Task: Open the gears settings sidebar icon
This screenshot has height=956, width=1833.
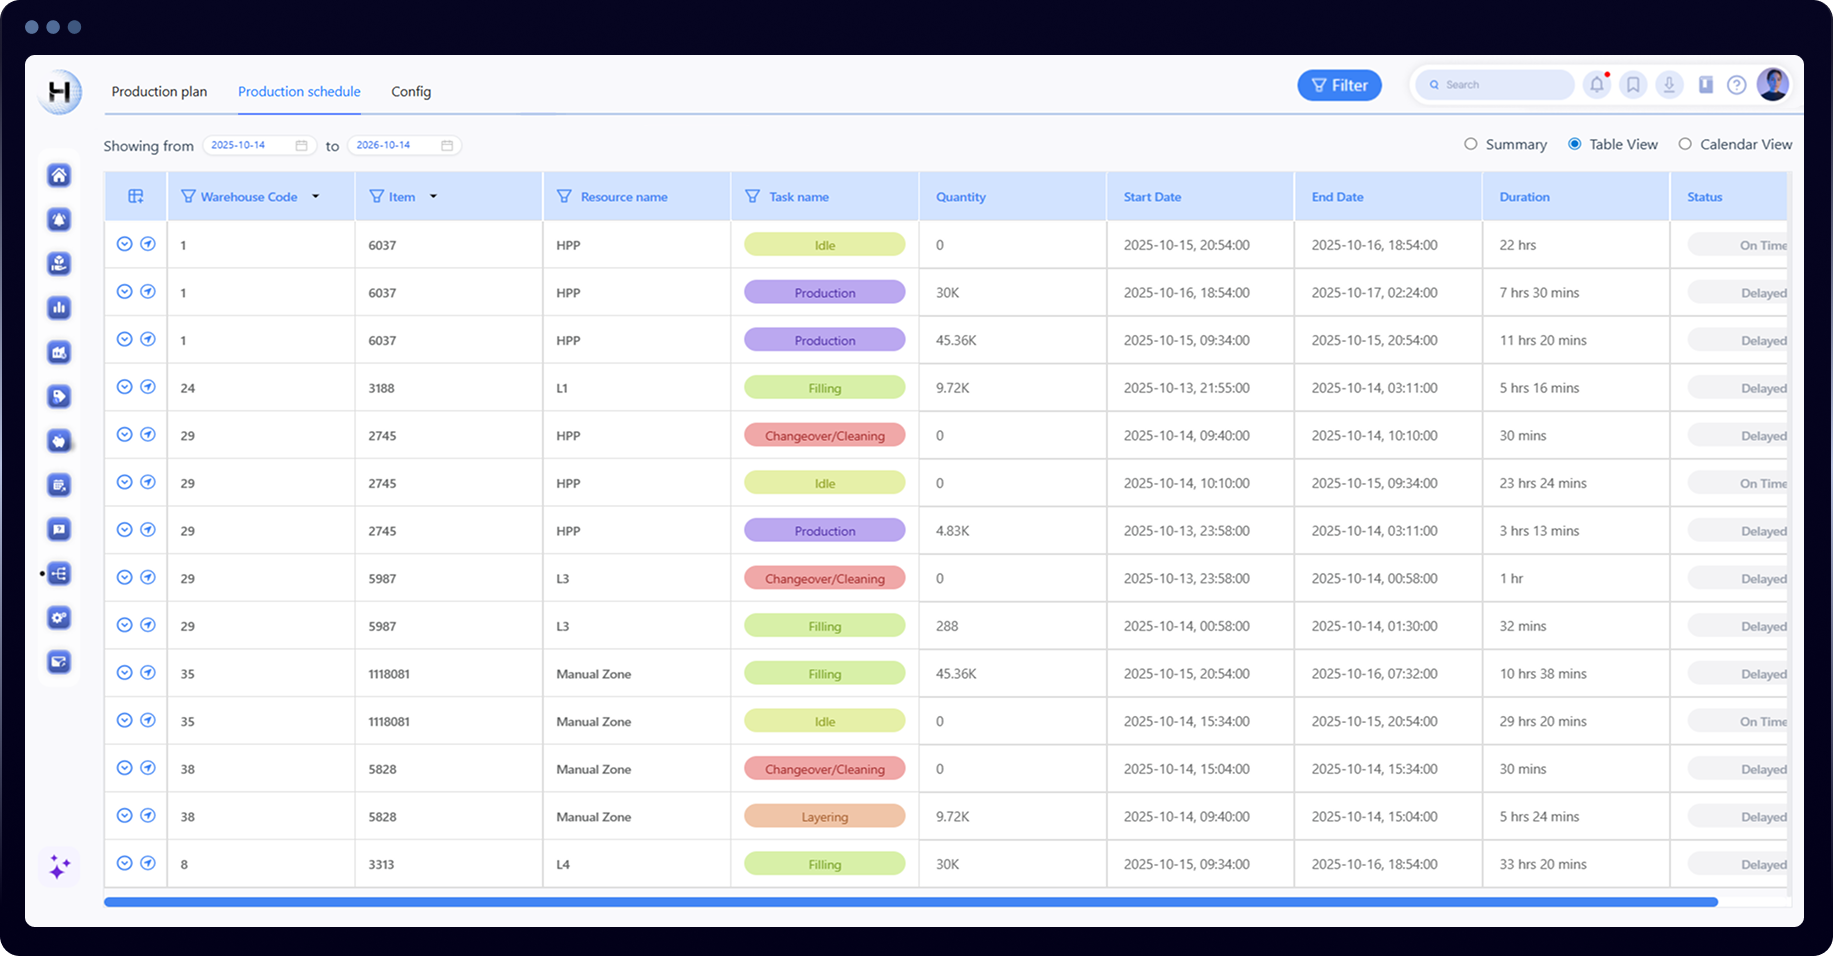Action: click(59, 617)
